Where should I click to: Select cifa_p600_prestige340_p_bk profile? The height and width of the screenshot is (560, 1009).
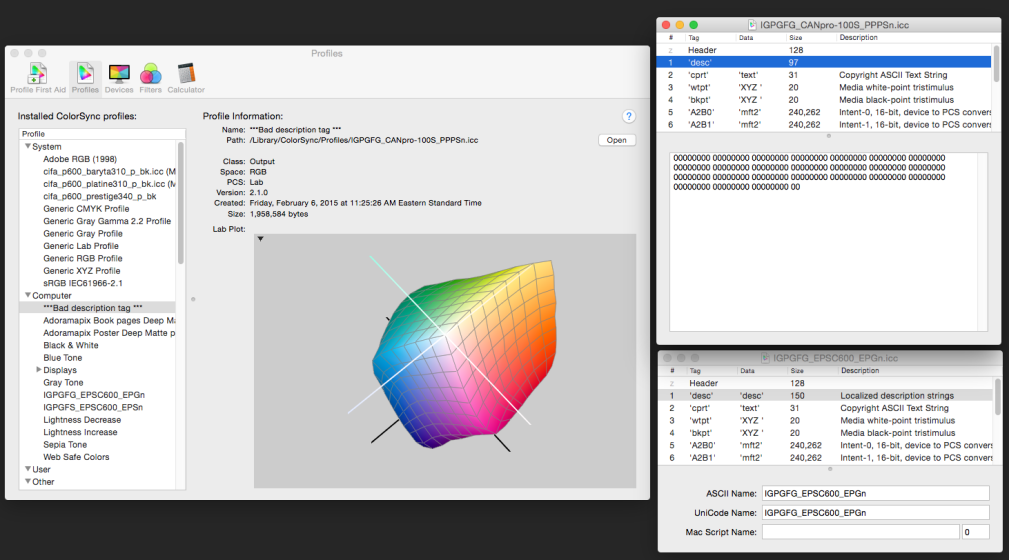(x=100, y=196)
